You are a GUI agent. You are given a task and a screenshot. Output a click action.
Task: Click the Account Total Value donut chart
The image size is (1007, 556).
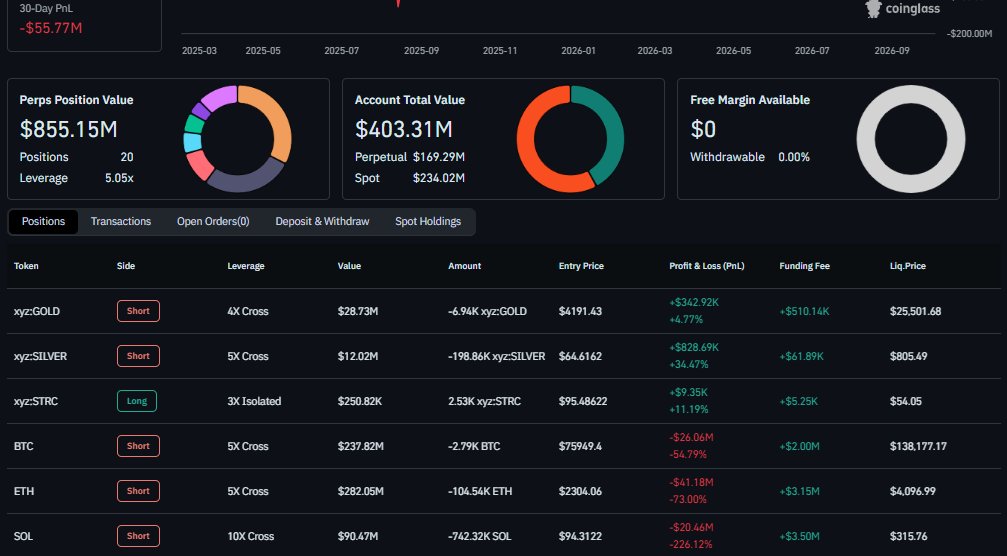click(x=570, y=139)
